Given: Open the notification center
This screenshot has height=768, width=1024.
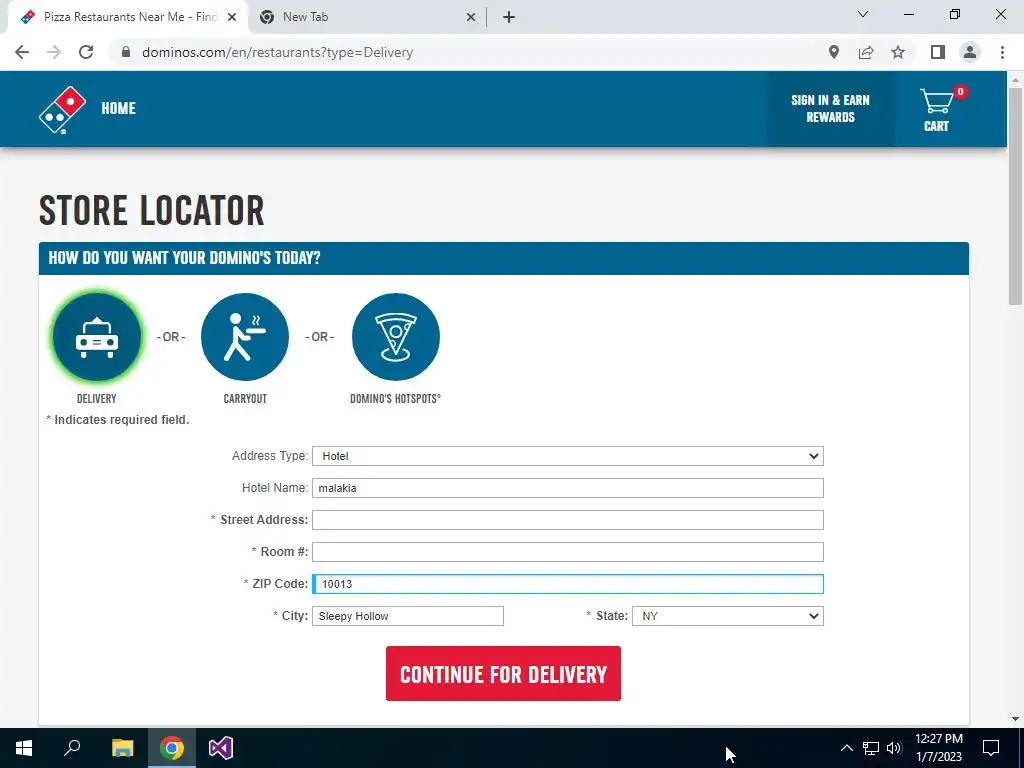Looking at the screenshot, I should coord(991,748).
